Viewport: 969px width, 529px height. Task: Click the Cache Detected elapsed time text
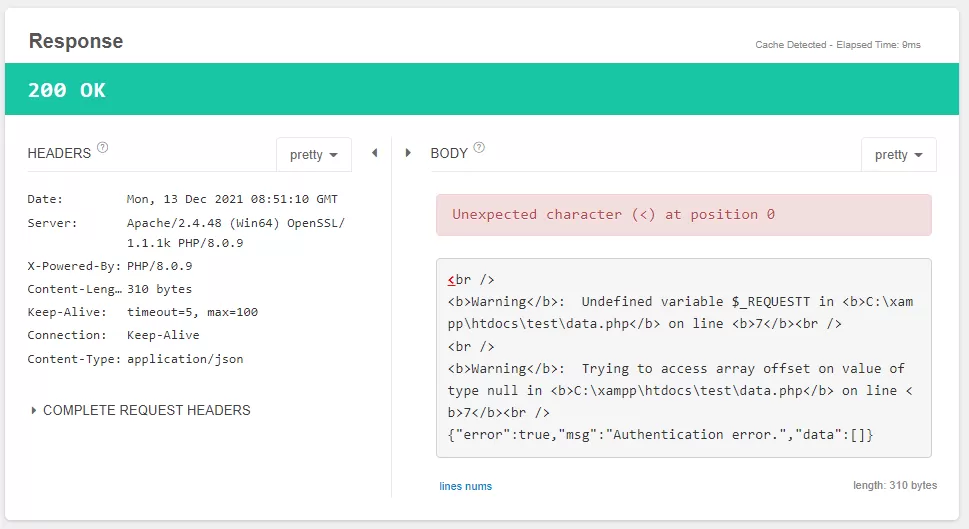coord(837,44)
